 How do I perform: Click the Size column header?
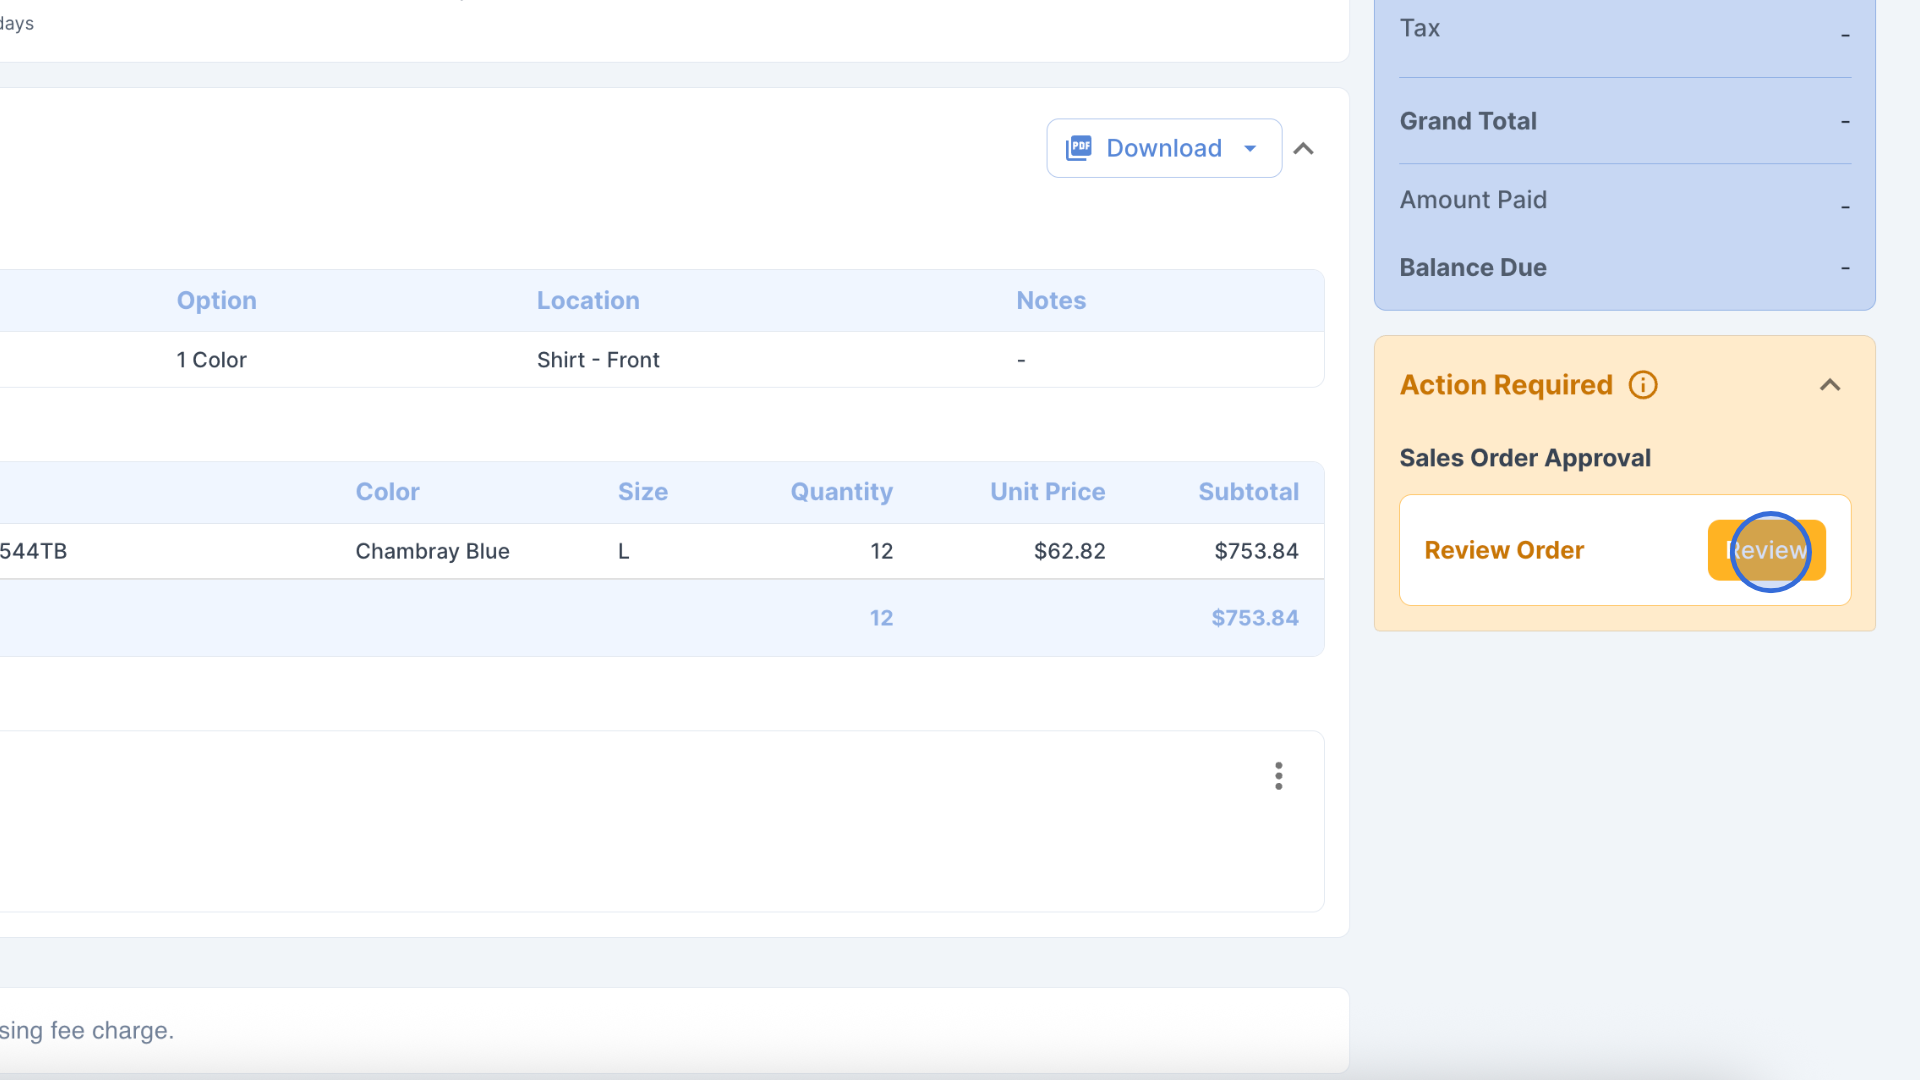click(x=642, y=492)
